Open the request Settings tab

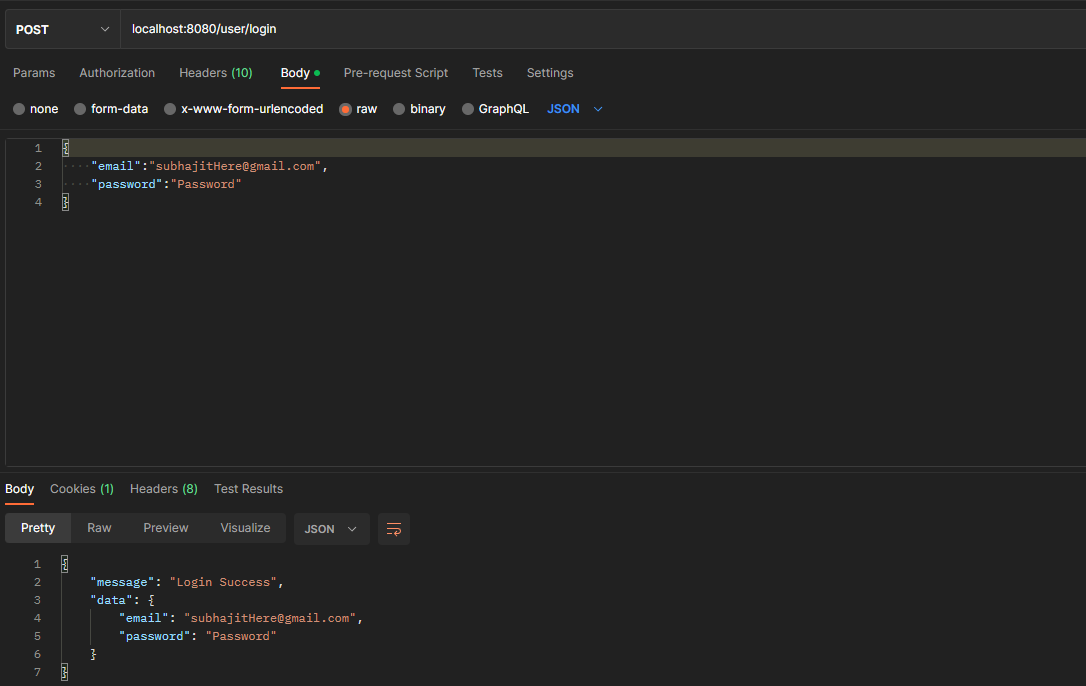[549, 72]
